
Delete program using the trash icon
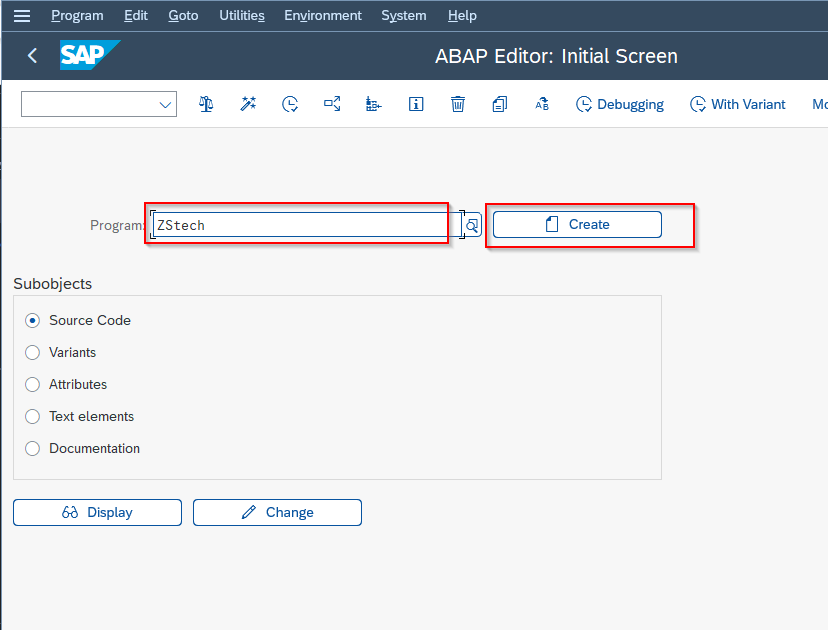pos(458,104)
